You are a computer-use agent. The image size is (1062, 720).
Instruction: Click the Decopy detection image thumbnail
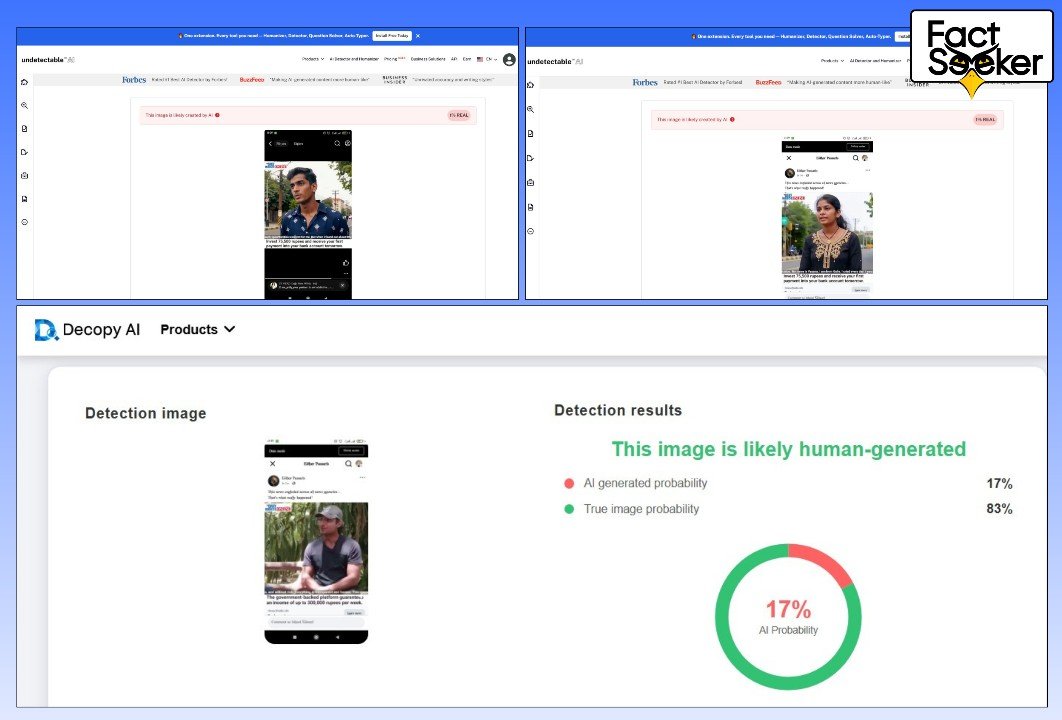(316, 541)
